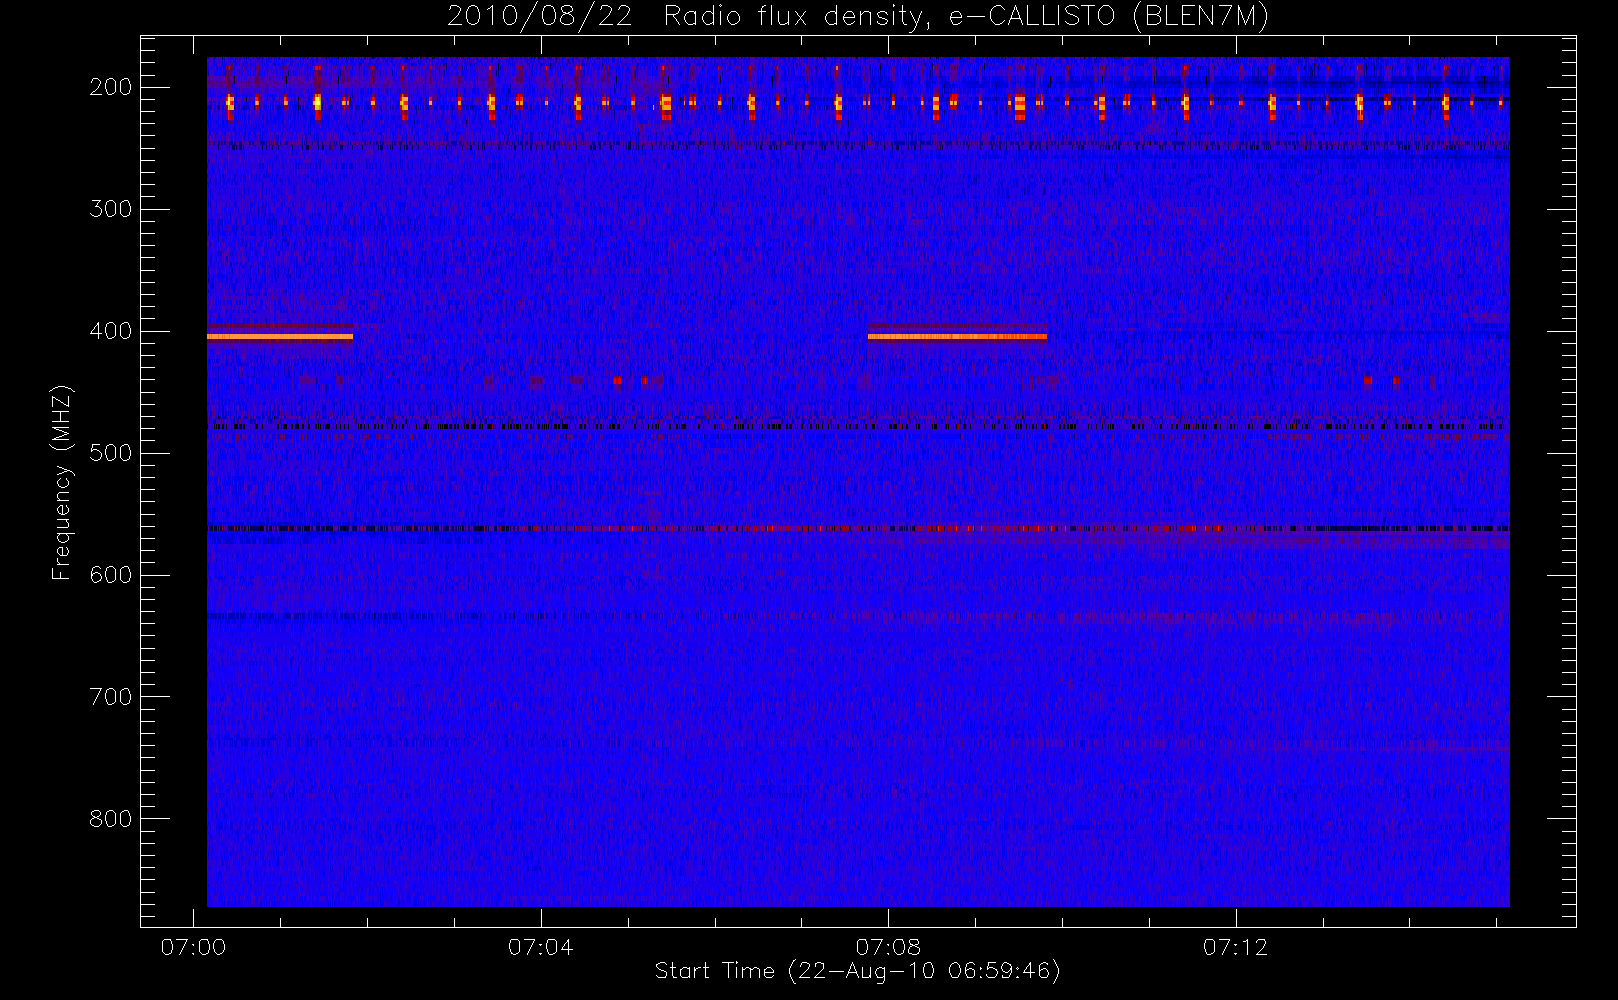The width and height of the screenshot is (1618, 1000).
Task: Click the 200 frequency tick label
Action: click(111, 87)
